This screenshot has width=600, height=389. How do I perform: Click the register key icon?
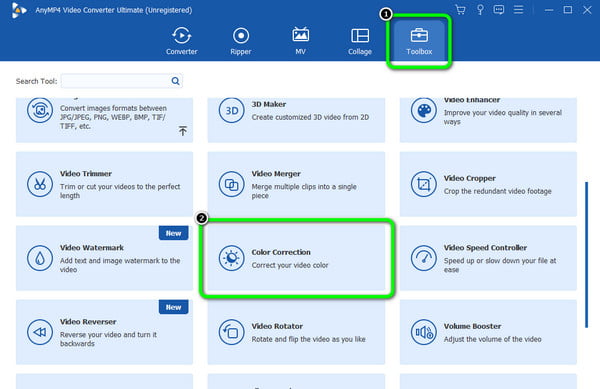point(480,10)
